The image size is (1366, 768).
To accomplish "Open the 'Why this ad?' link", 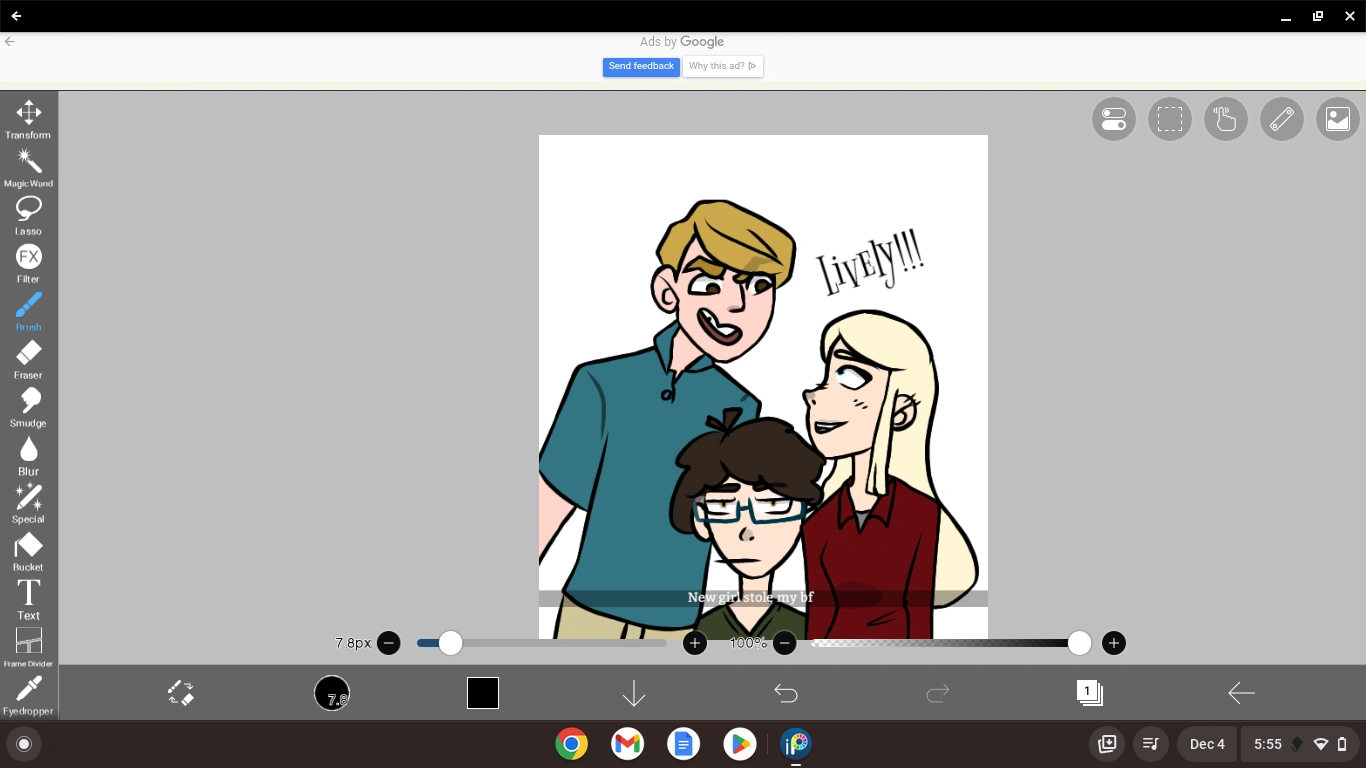I will tap(722, 66).
